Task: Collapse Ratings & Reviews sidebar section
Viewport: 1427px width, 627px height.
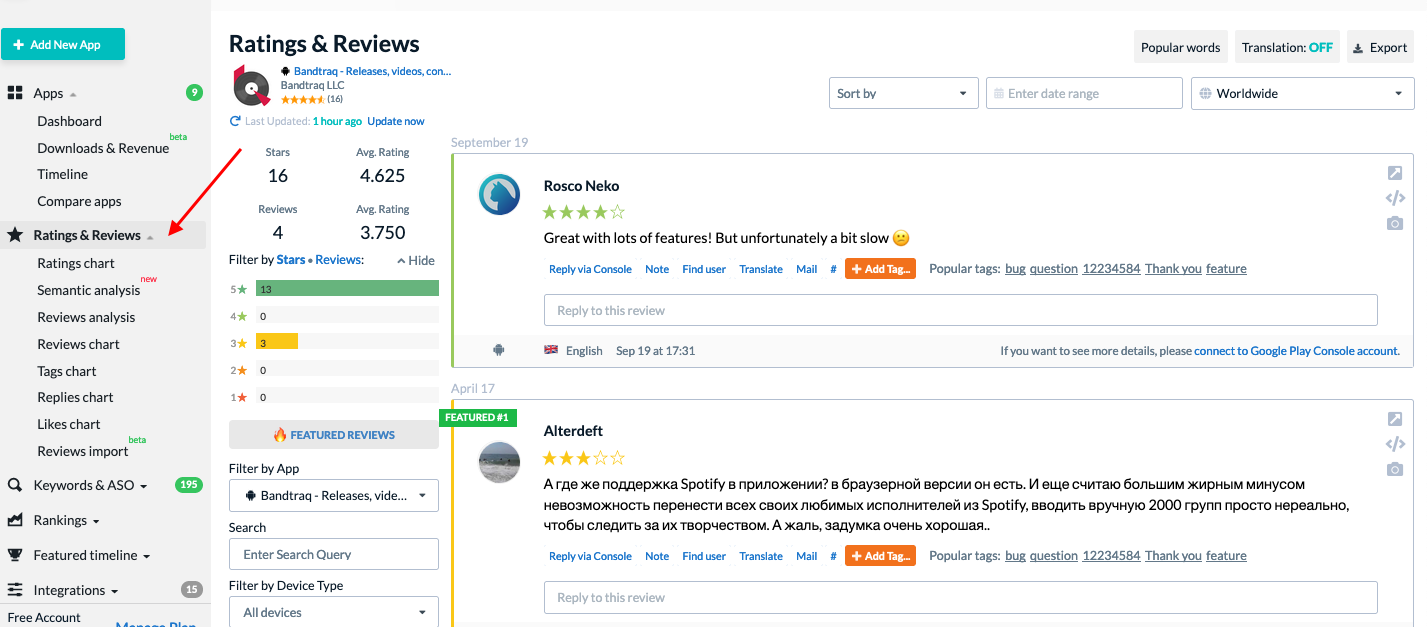Action: coord(150,237)
